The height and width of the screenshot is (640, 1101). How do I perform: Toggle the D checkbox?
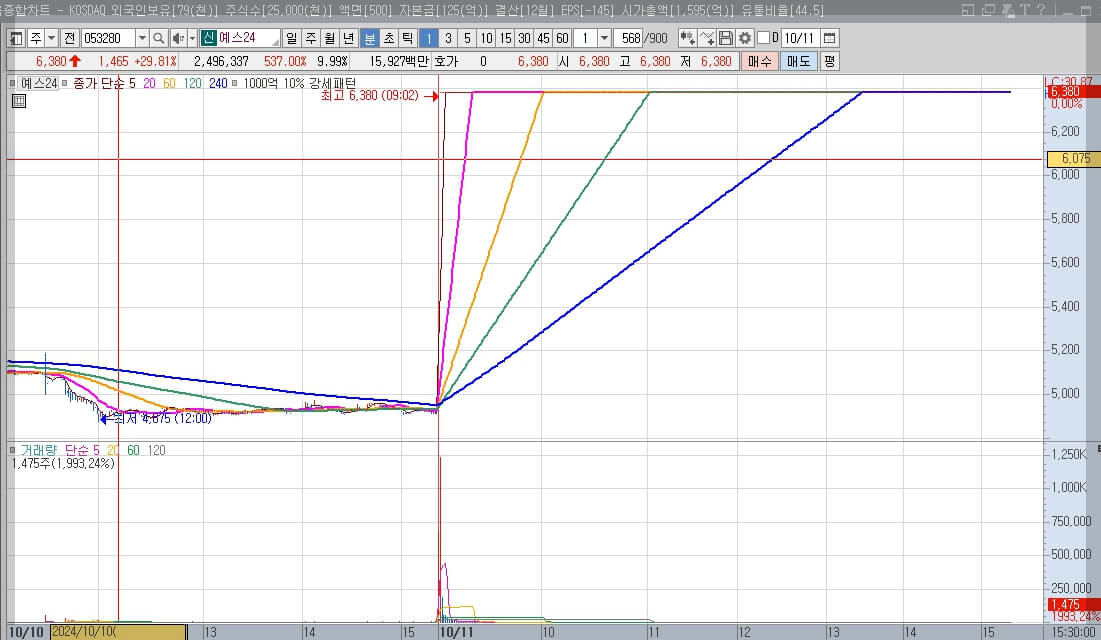(x=763, y=38)
